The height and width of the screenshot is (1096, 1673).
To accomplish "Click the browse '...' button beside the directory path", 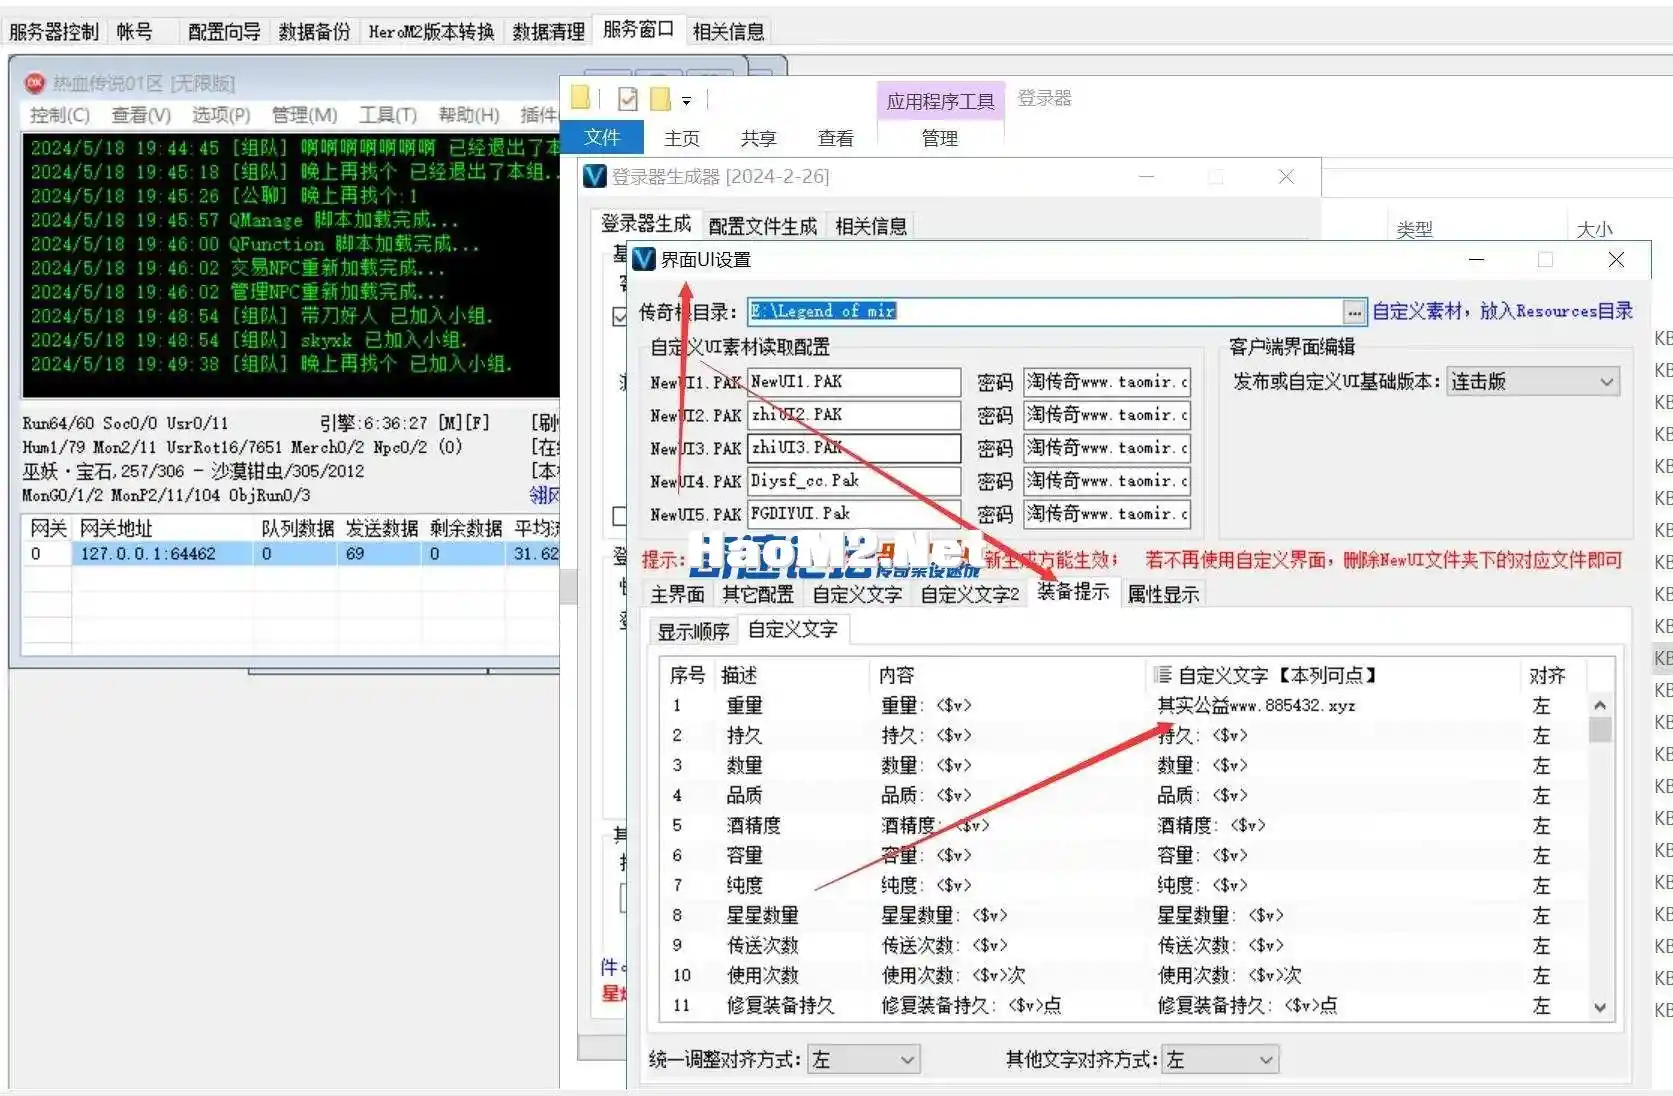I will (1354, 312).
